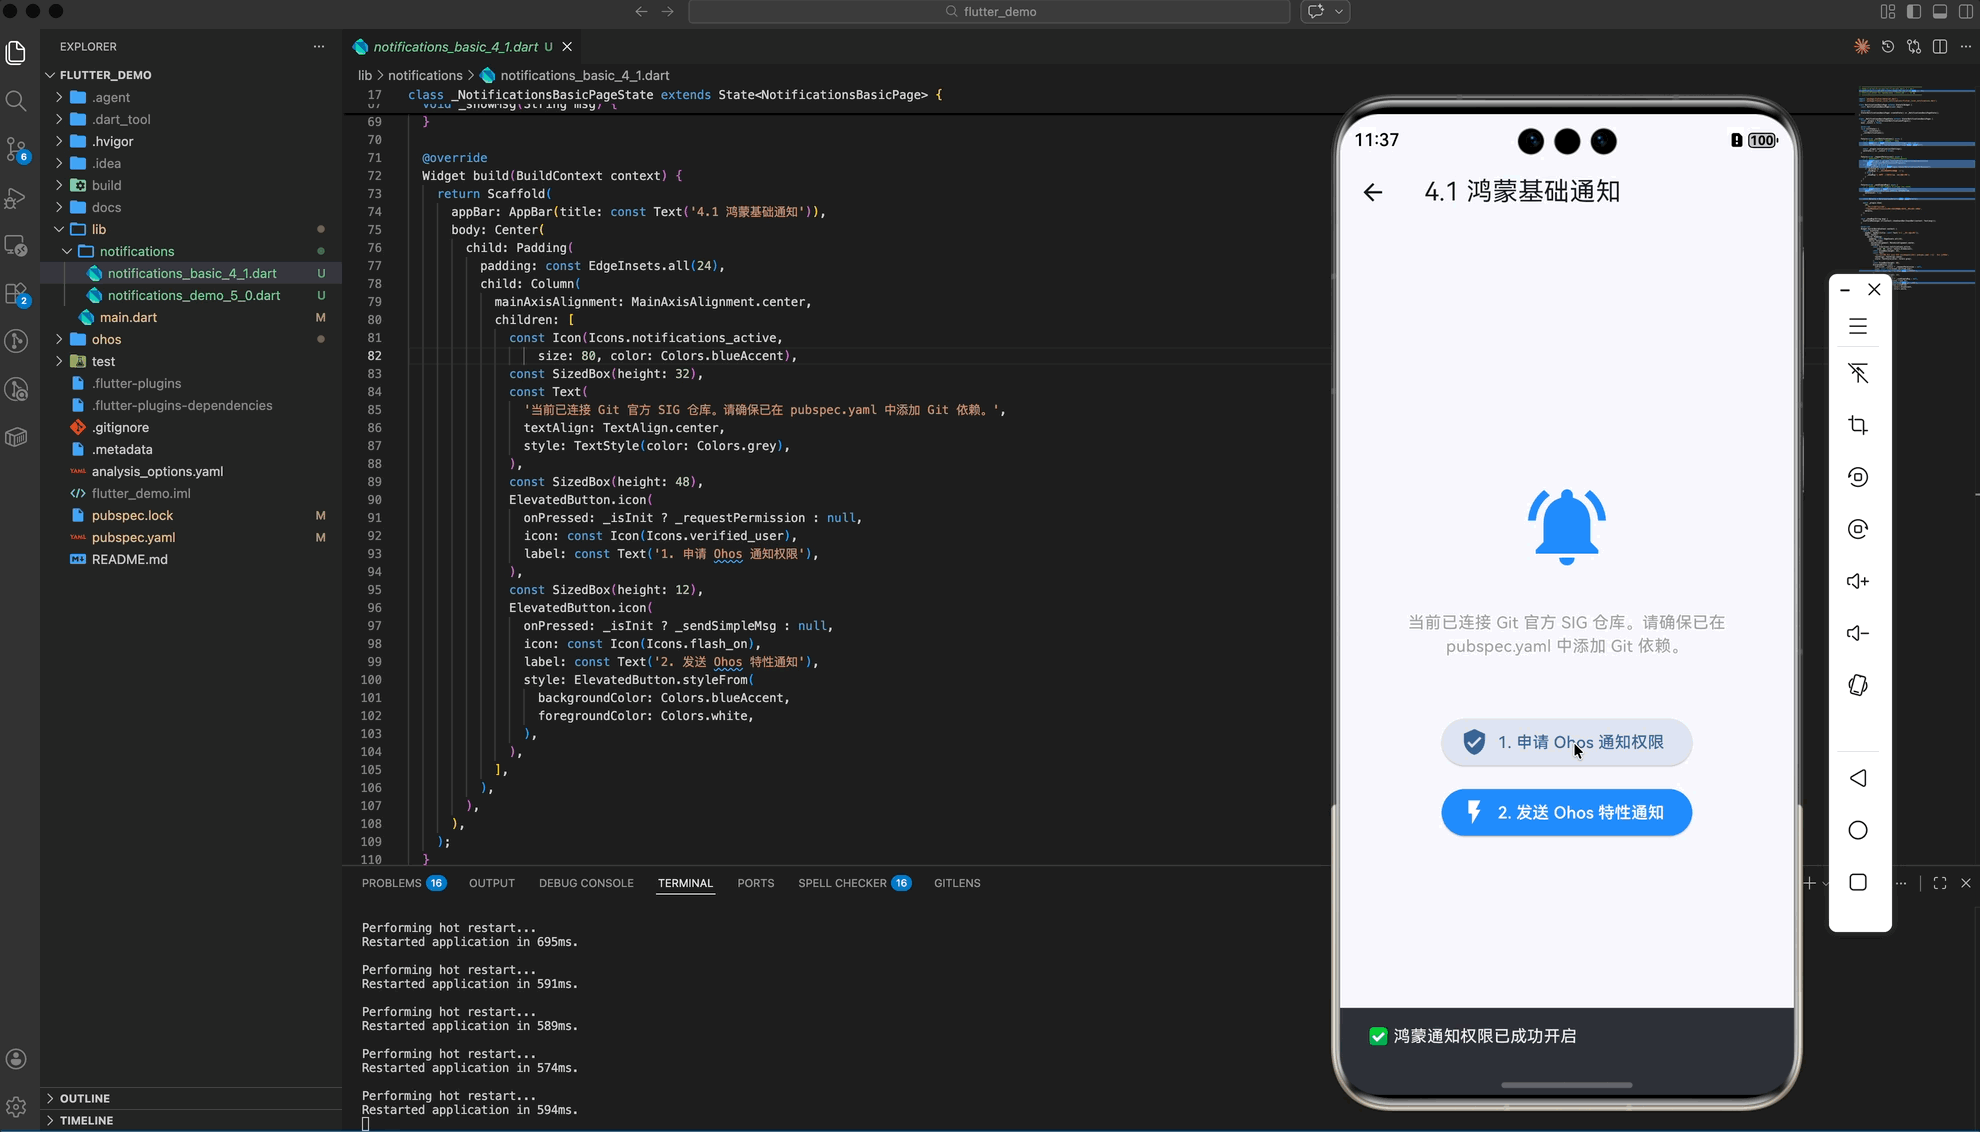Toggle bottom panel layout button
The image size is (1980, 1132).
coord(1940,12)
